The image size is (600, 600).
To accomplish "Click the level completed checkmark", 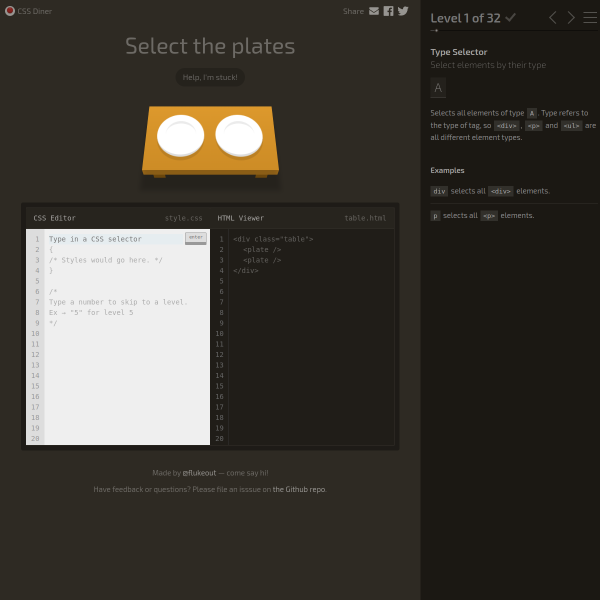I will coord(510,18).
